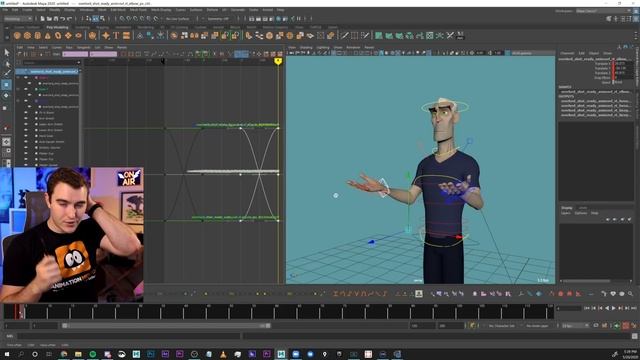Click the current frame field beside playback controls
The image size is (640, 360).
point(569,308)
